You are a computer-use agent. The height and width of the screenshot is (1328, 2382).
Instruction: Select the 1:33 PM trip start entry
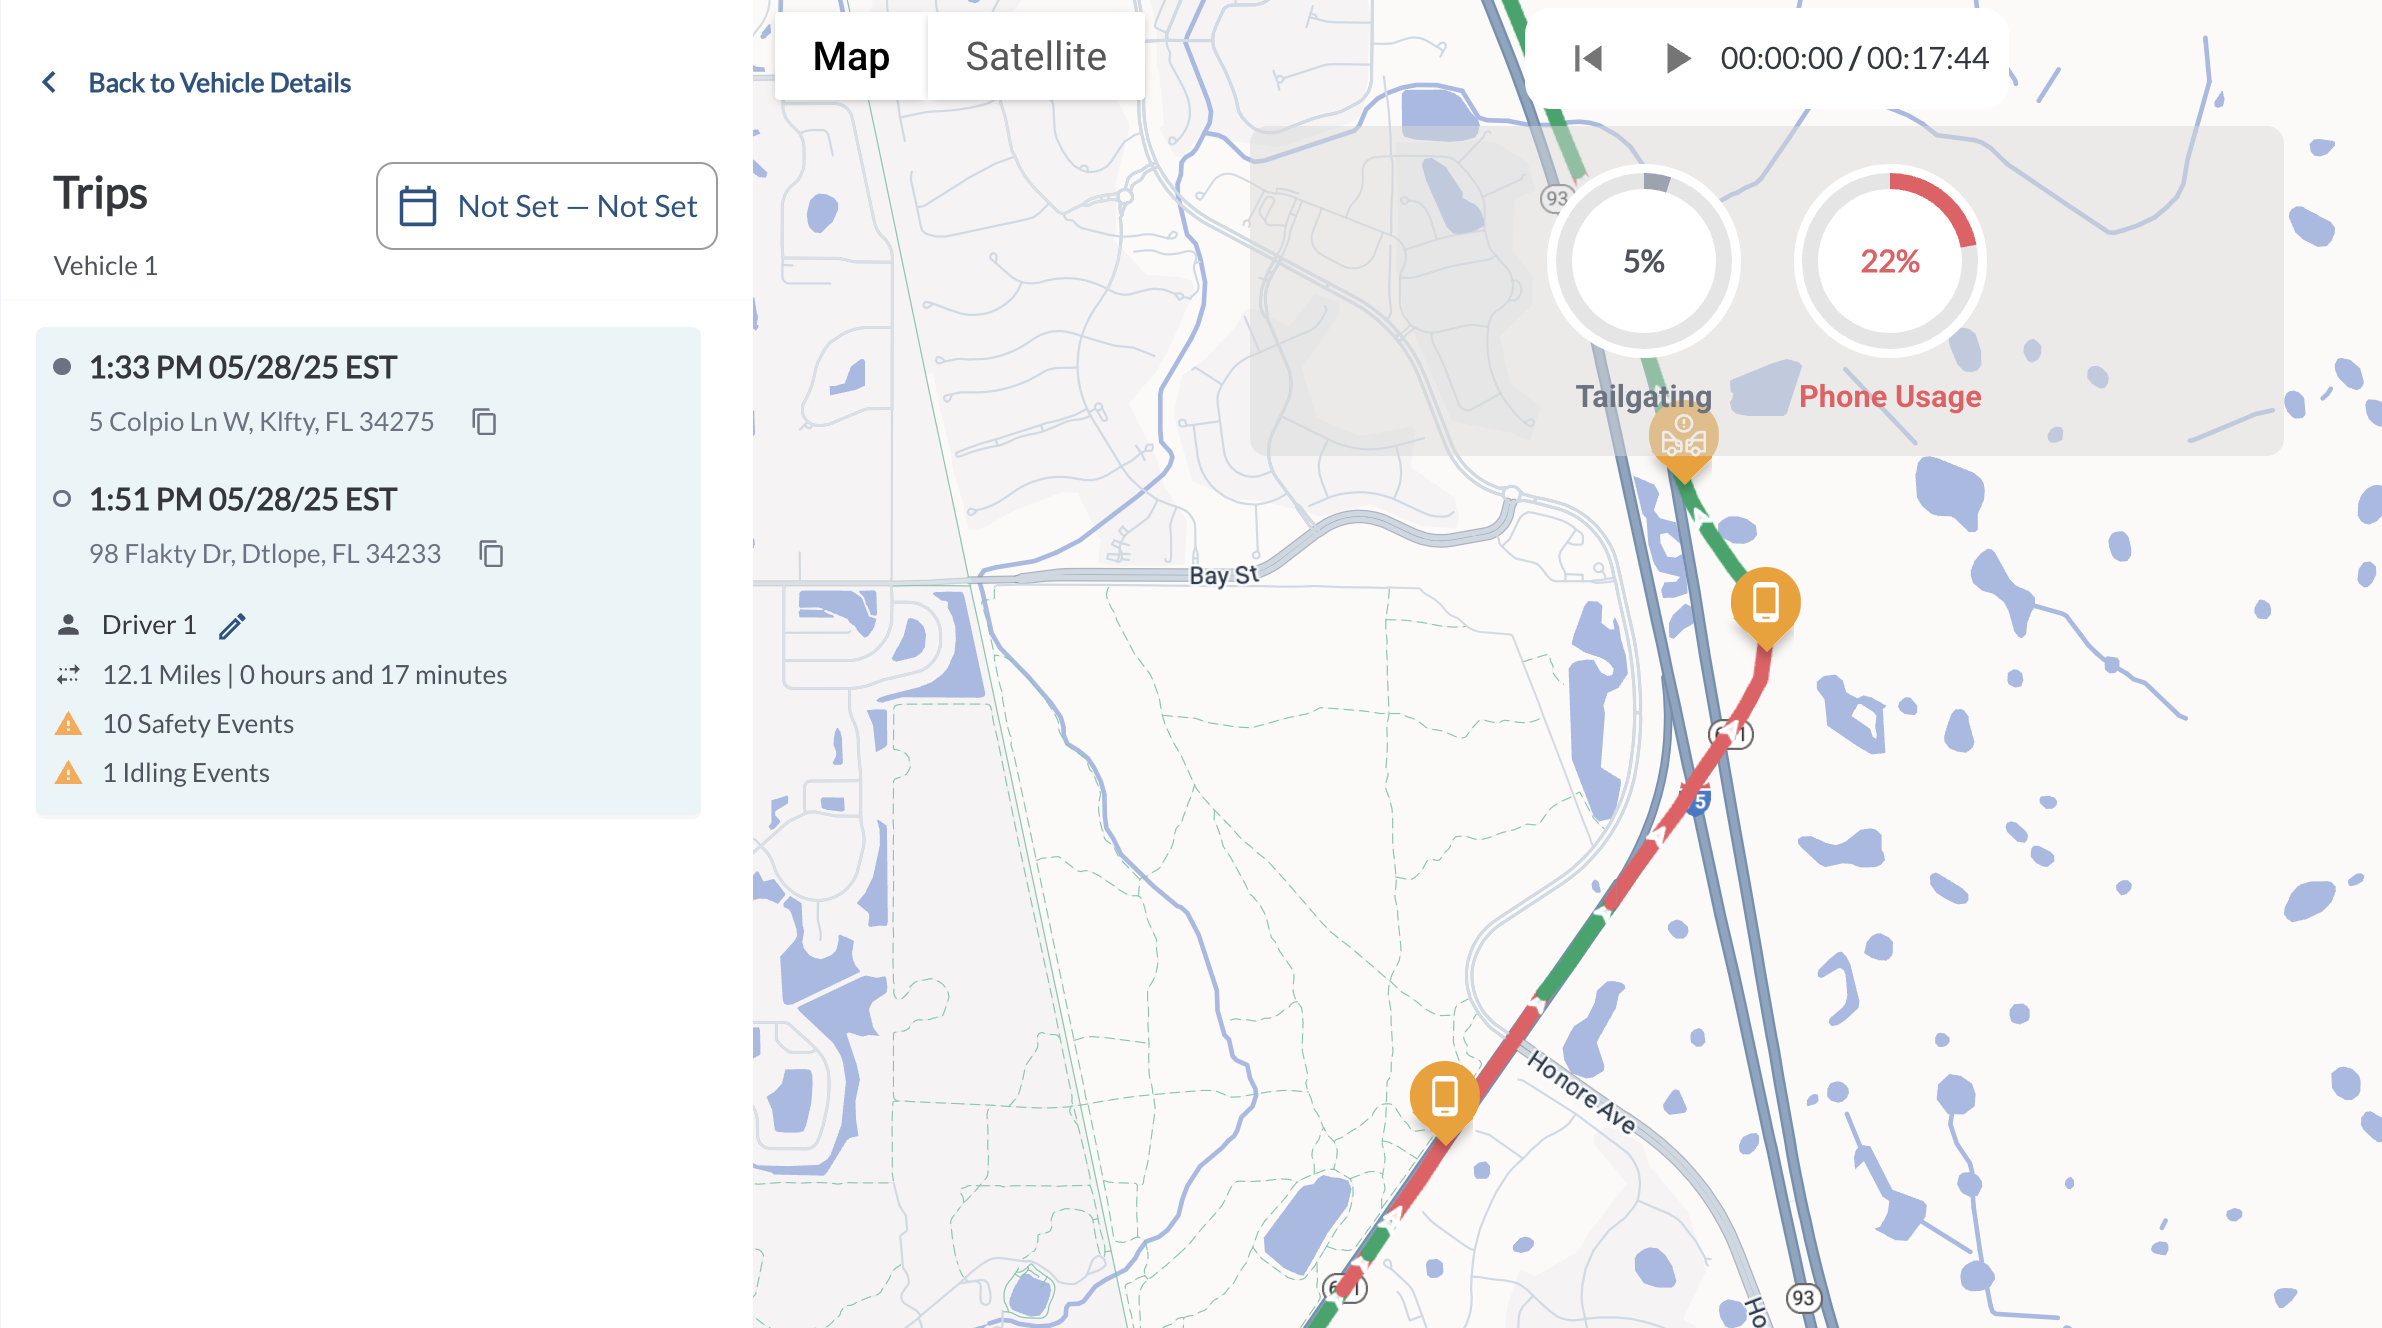[x=243, y=367]
